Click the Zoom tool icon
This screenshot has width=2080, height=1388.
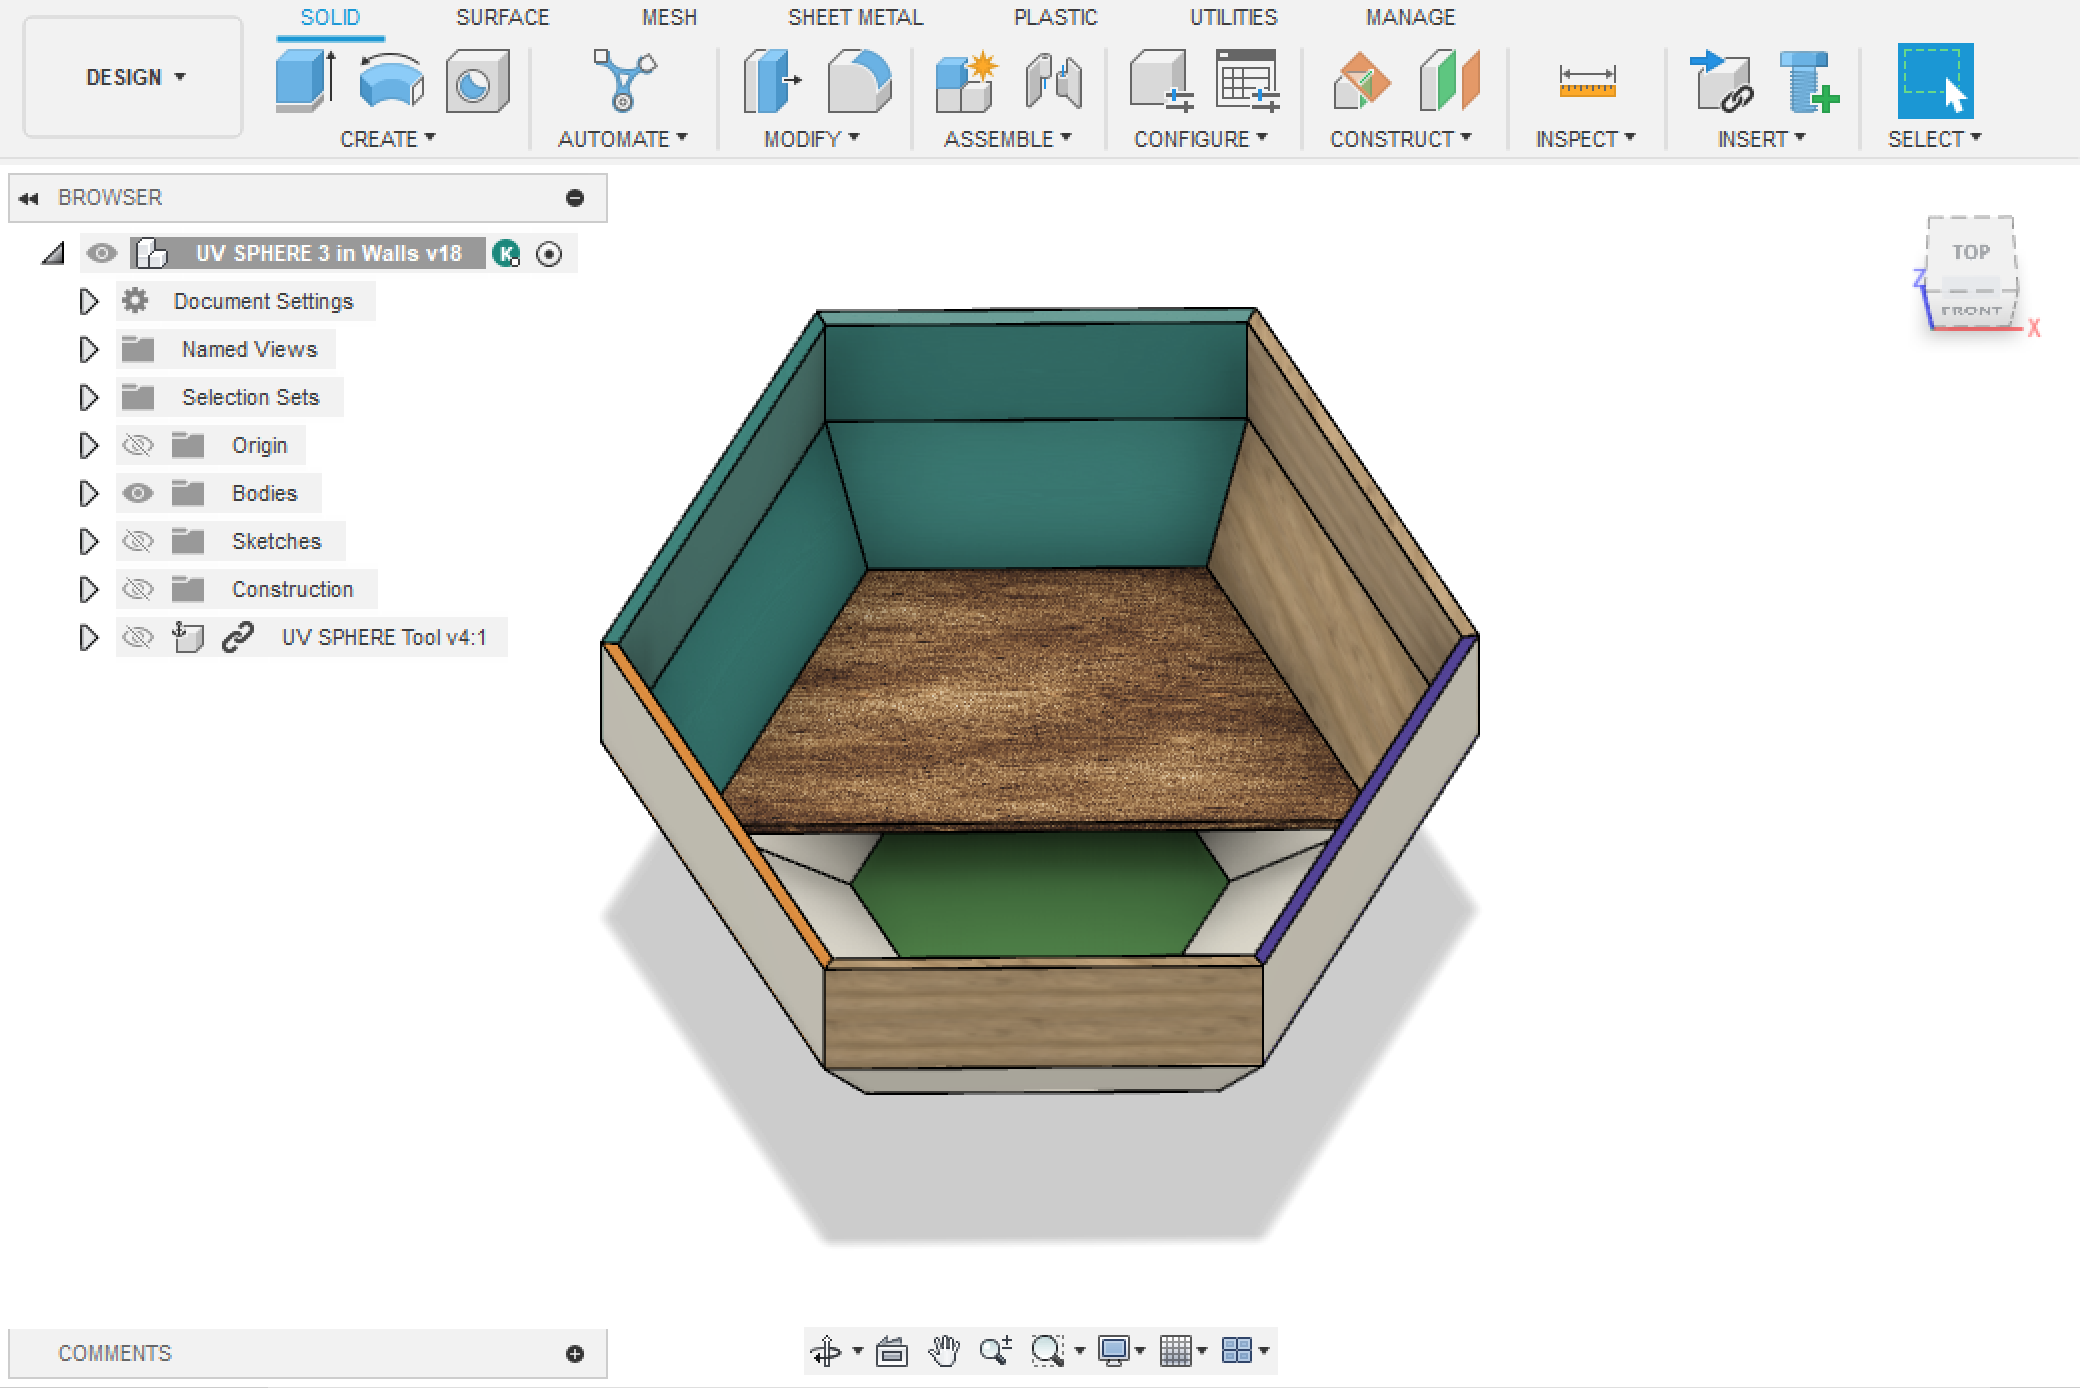pyautogui.click(x=996, y=1351)
